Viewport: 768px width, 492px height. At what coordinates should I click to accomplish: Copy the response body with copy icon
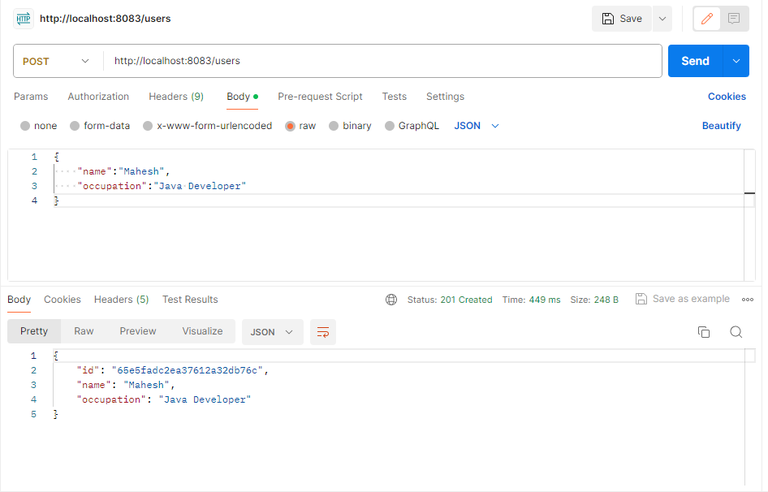pyautogui.click(x=704, y=332)
